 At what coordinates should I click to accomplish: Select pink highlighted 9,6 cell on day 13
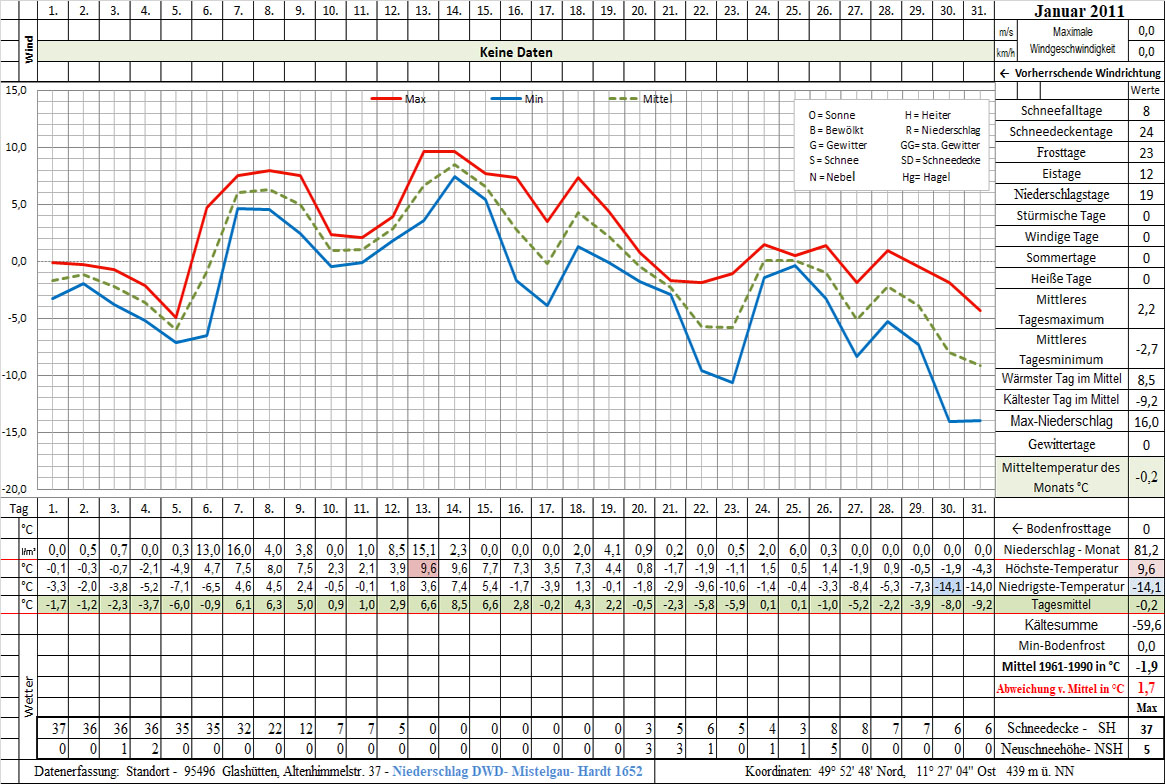(x=429, y=567)
